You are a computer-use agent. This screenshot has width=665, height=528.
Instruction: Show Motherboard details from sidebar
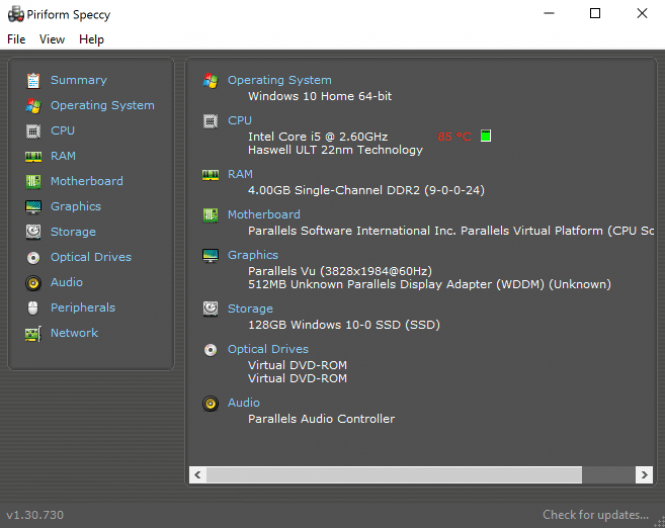[x=87, y=181]
